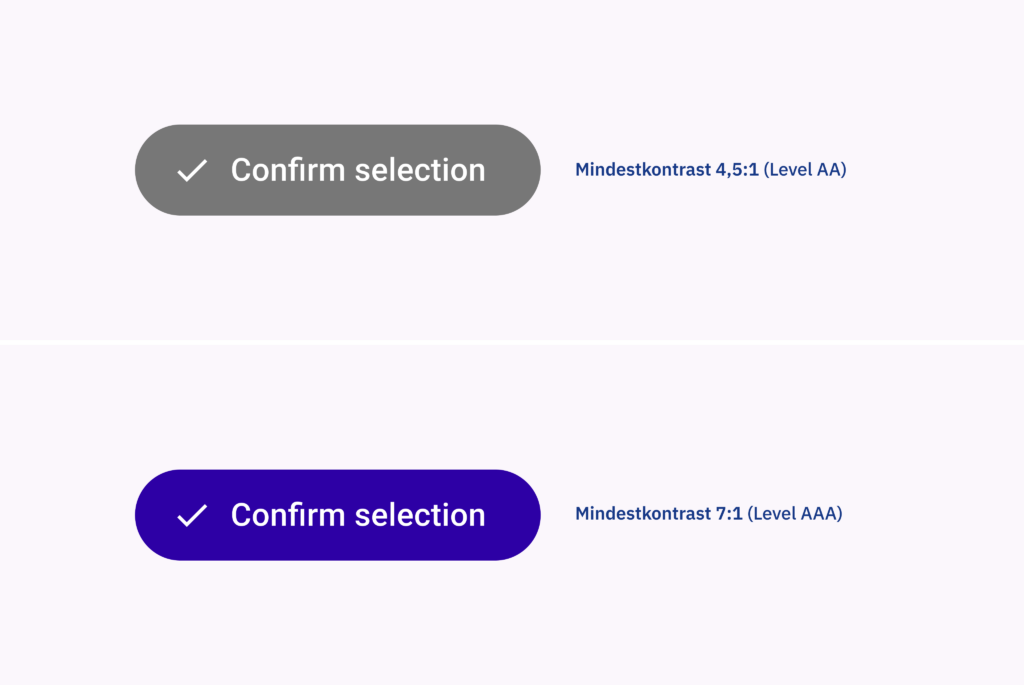Click the bold 4,5:1 ratio text
The image size is (1024, 685).
(x=737, y=170)
